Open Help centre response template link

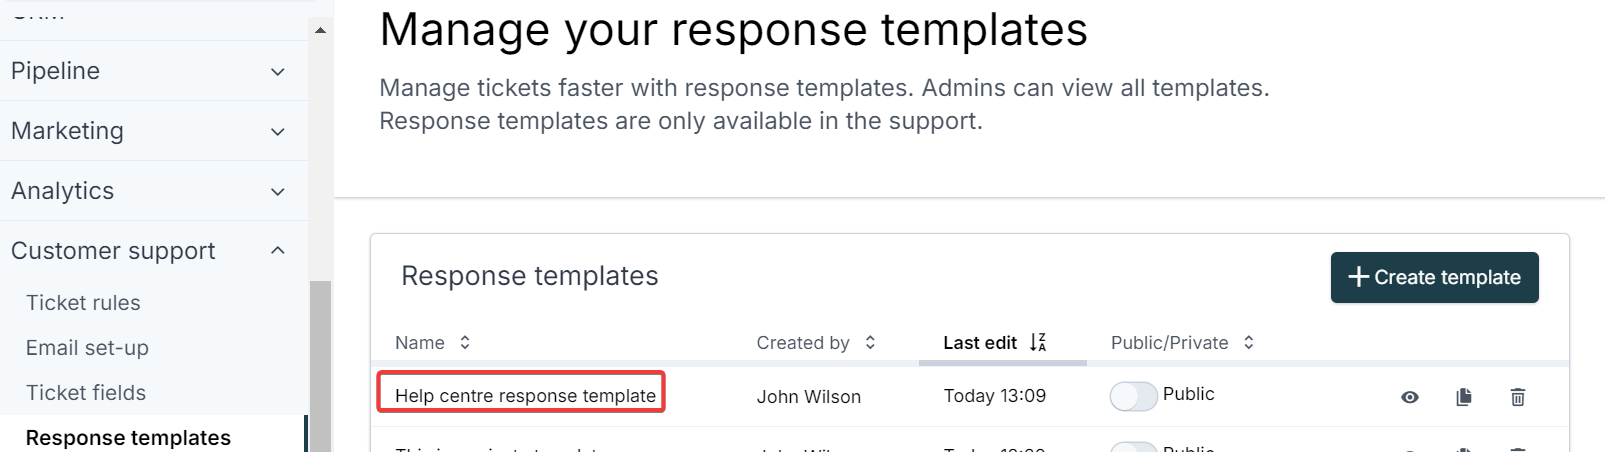click(525, 395)
